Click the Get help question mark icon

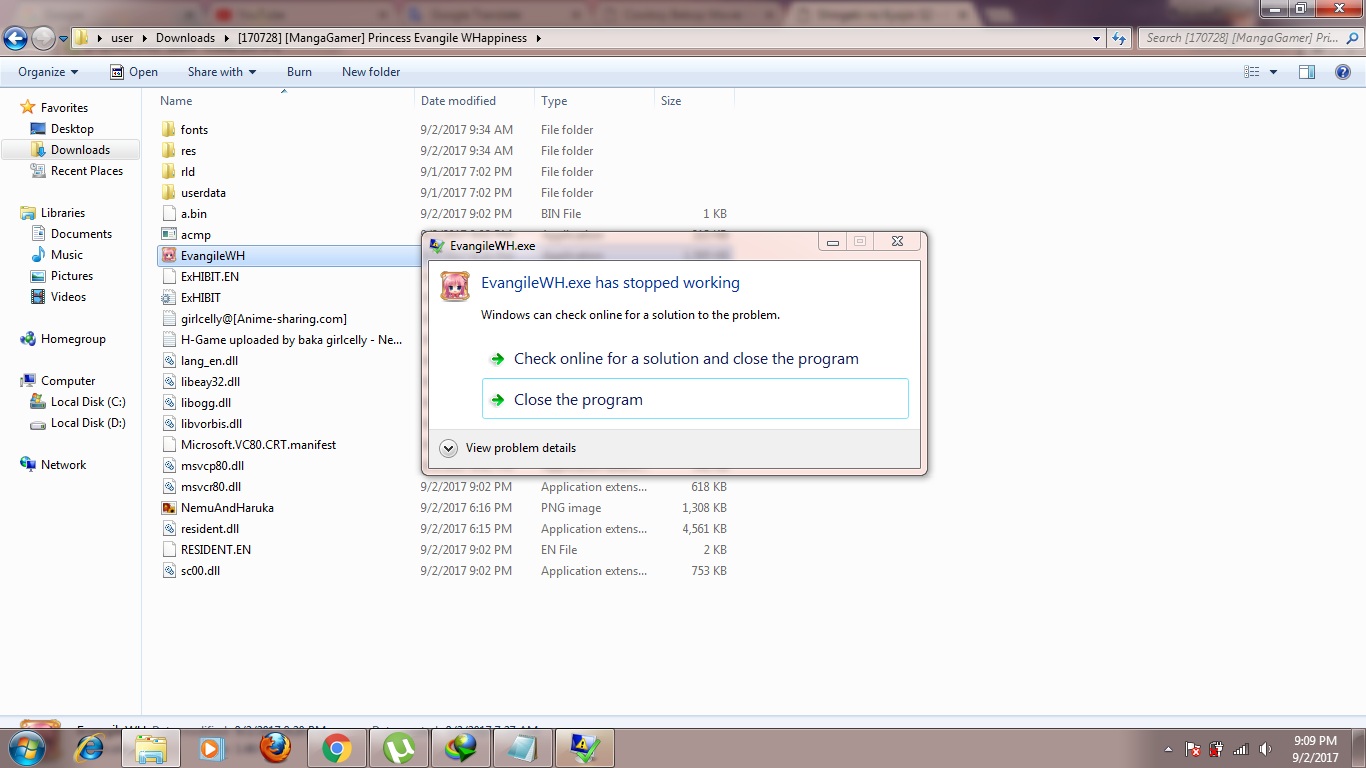pyautogui.click(x=1343, y=72)
